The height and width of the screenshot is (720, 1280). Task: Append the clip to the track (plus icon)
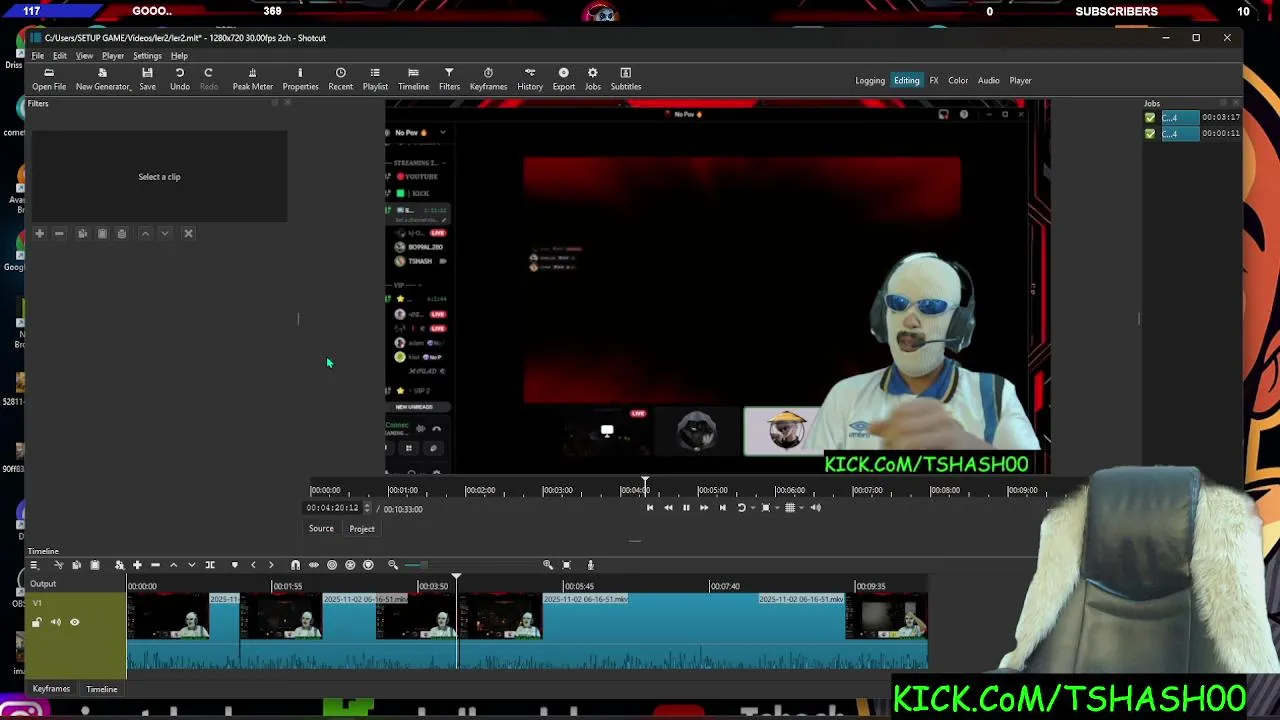(137, 565)
